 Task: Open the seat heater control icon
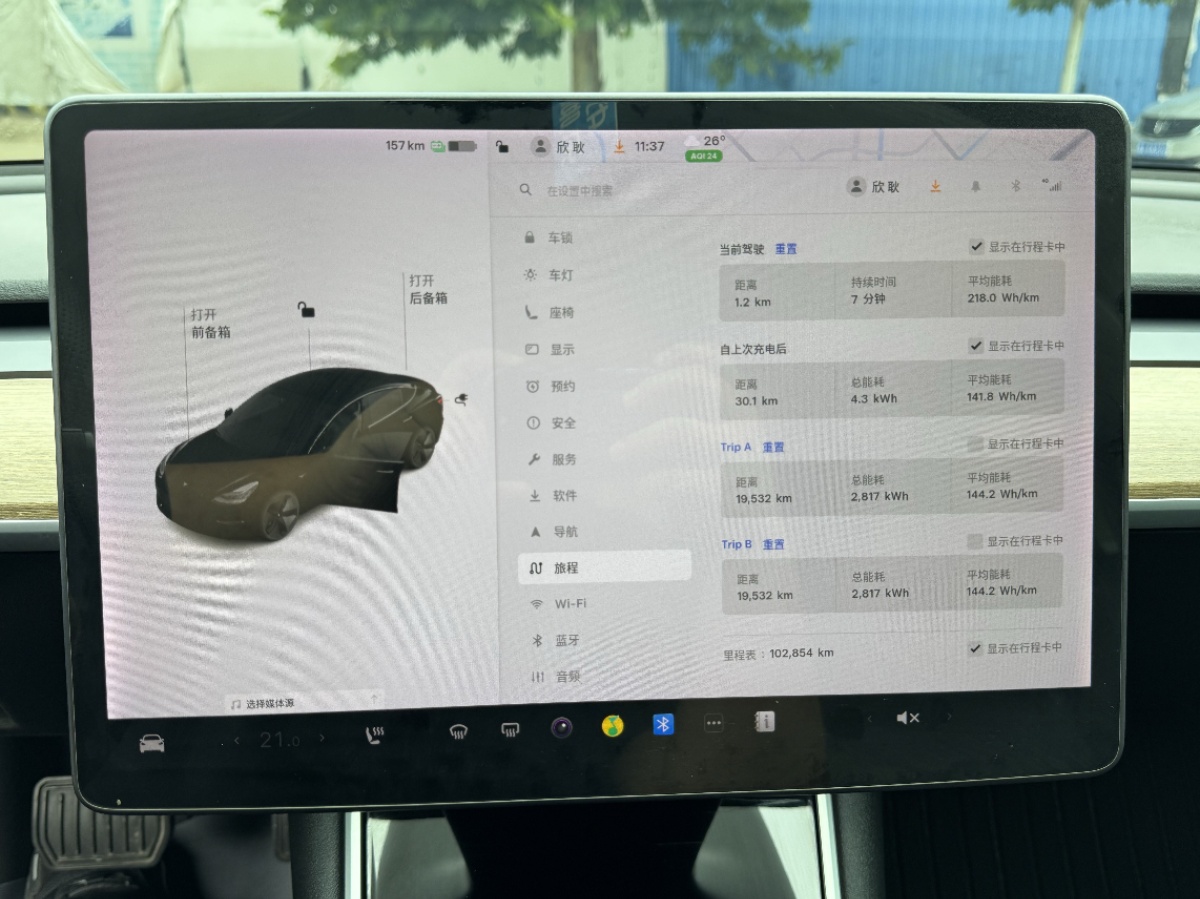coord(375,736)
